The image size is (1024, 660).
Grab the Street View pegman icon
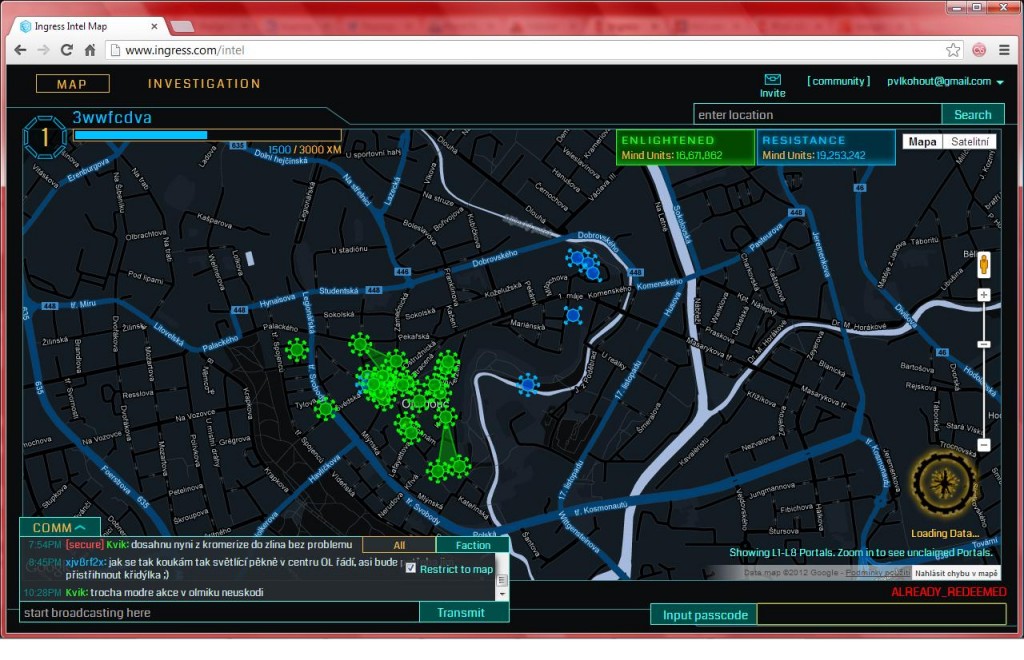pos(984,264)
